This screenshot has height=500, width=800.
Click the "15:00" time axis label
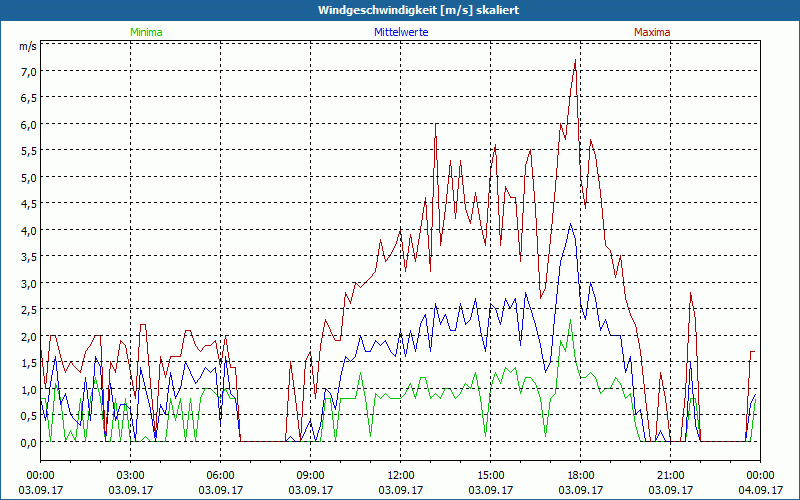[x=490, y=476]
